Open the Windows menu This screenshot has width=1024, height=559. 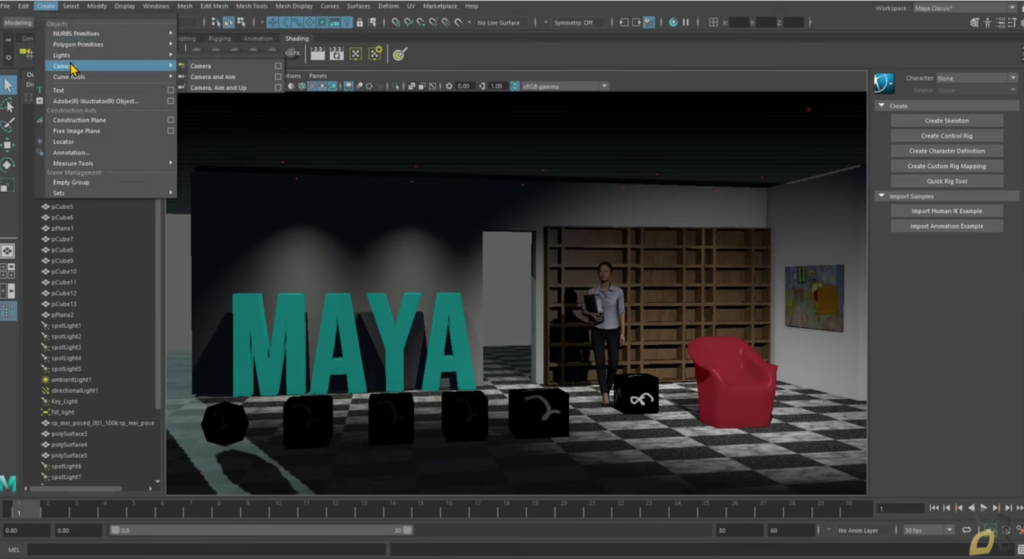(x=155, y=6)
